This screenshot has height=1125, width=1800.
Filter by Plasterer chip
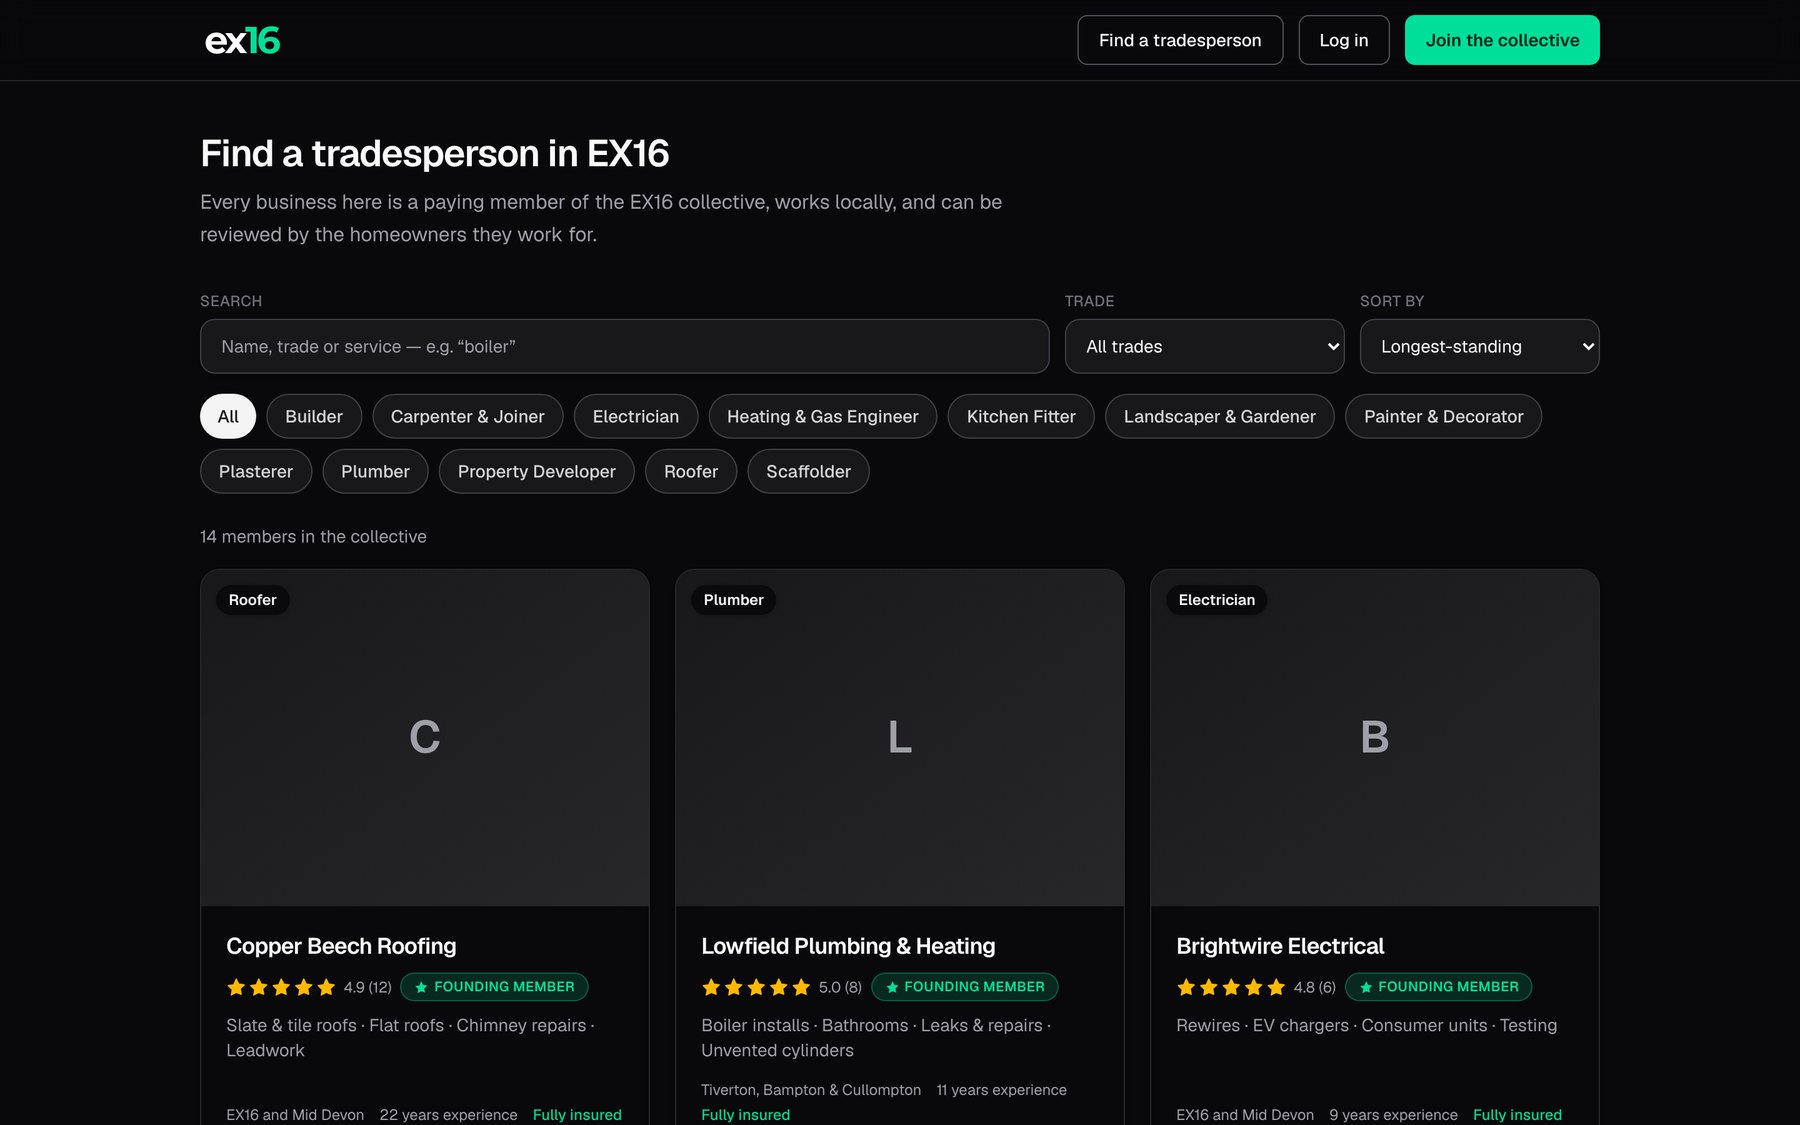(x=256, y=471)
